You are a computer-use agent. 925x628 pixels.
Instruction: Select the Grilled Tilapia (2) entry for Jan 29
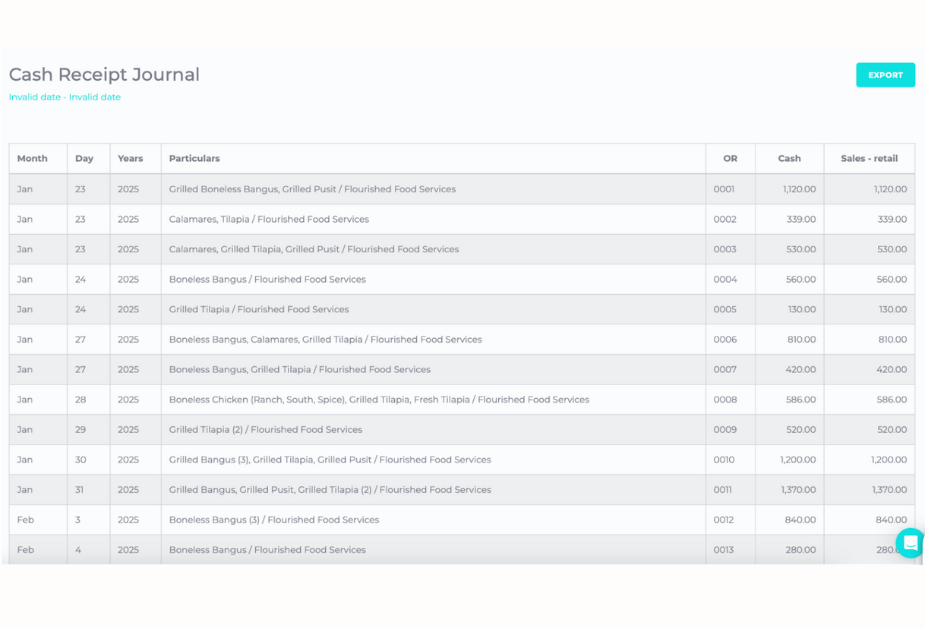(265, 430)
